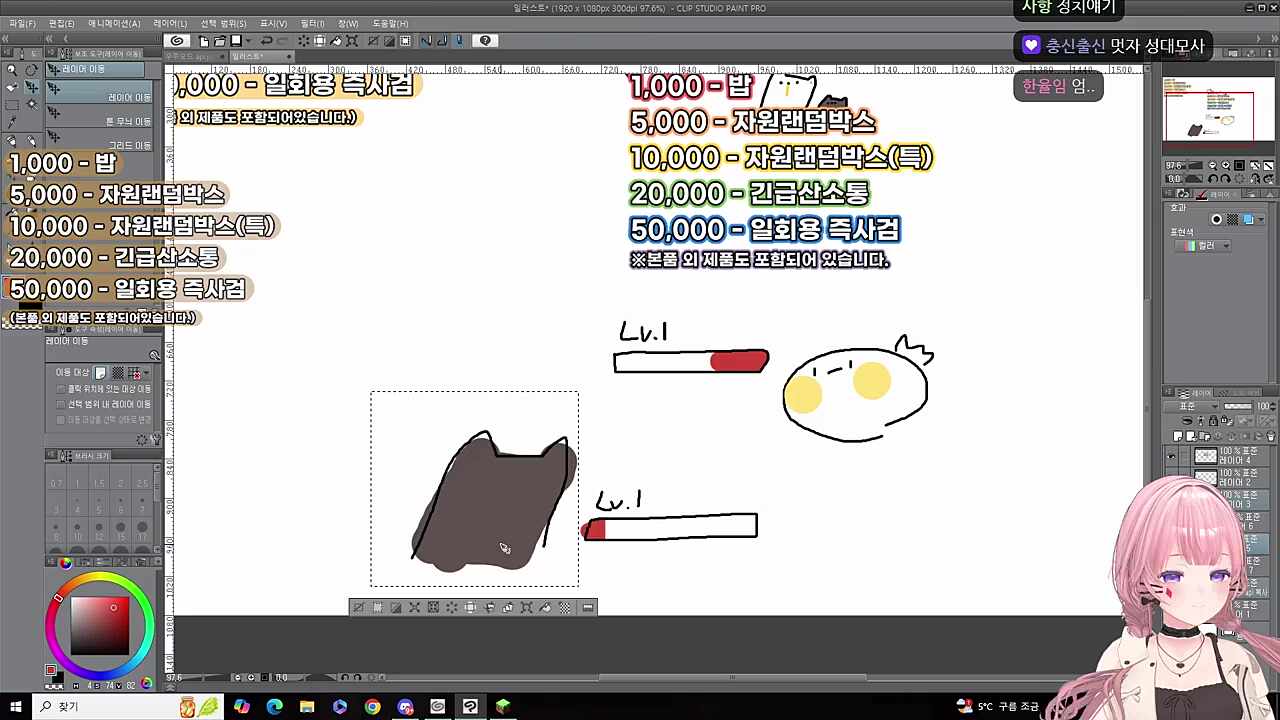Open Chrome from the Windows taskbar
The width and height of the screenshot is (1280, 720).
pos(372,707)
